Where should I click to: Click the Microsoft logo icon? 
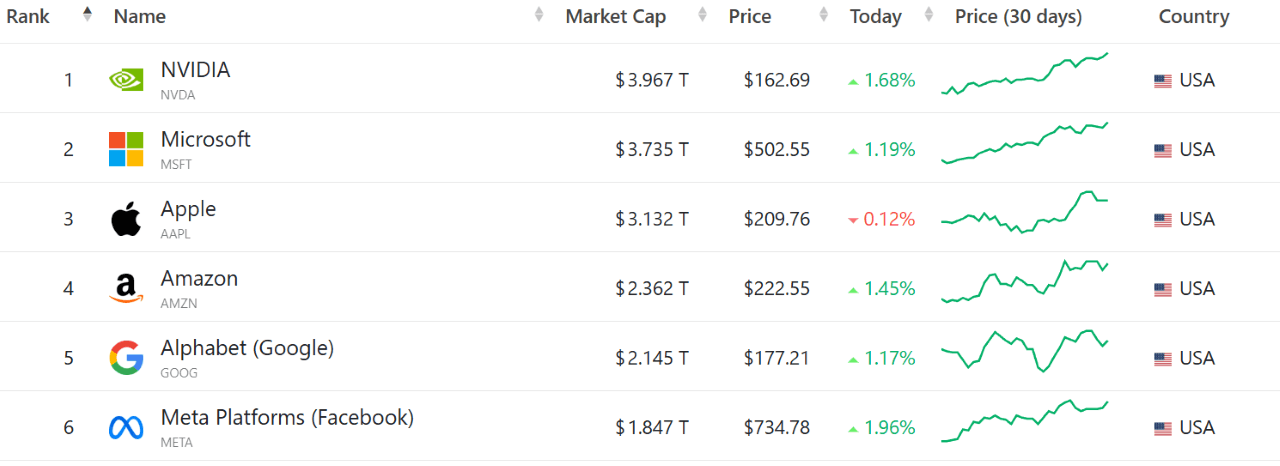tap(126, 149)
